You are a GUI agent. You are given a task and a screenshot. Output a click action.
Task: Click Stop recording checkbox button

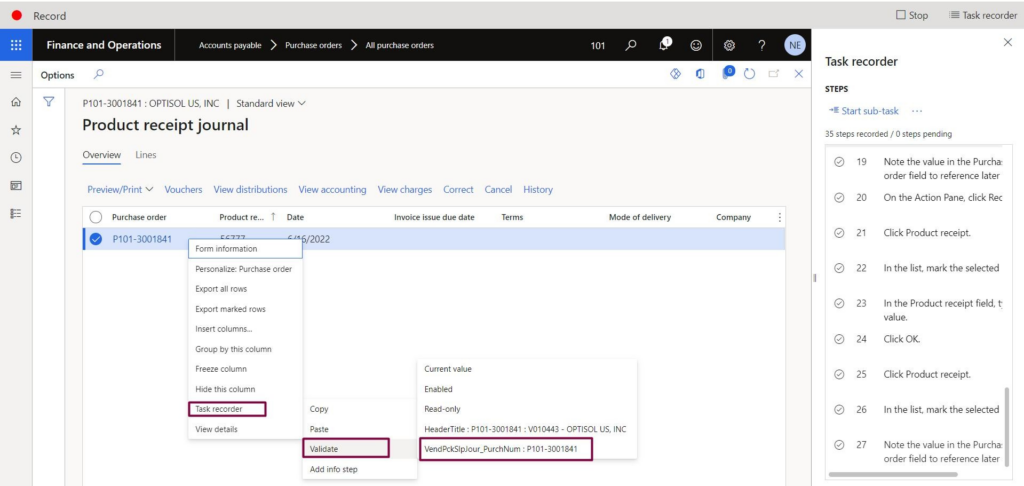(912, 15)
